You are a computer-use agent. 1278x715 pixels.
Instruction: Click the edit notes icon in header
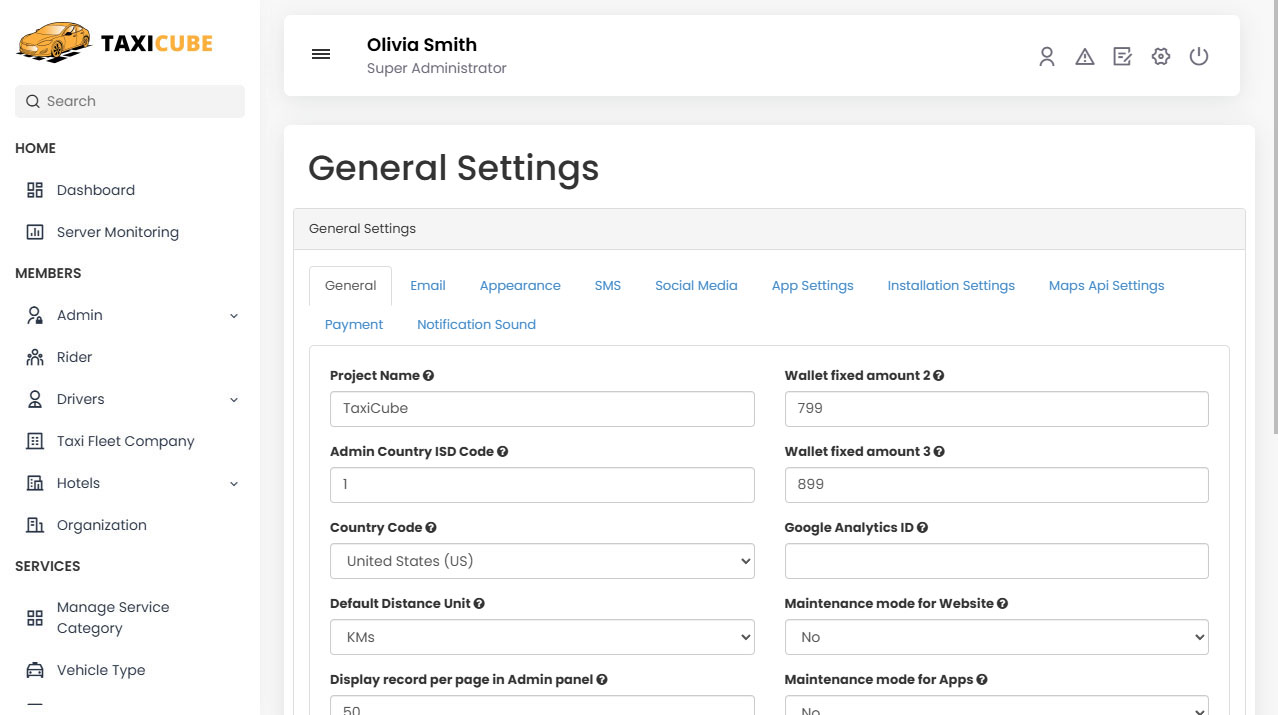click(x=1122, y=57)
